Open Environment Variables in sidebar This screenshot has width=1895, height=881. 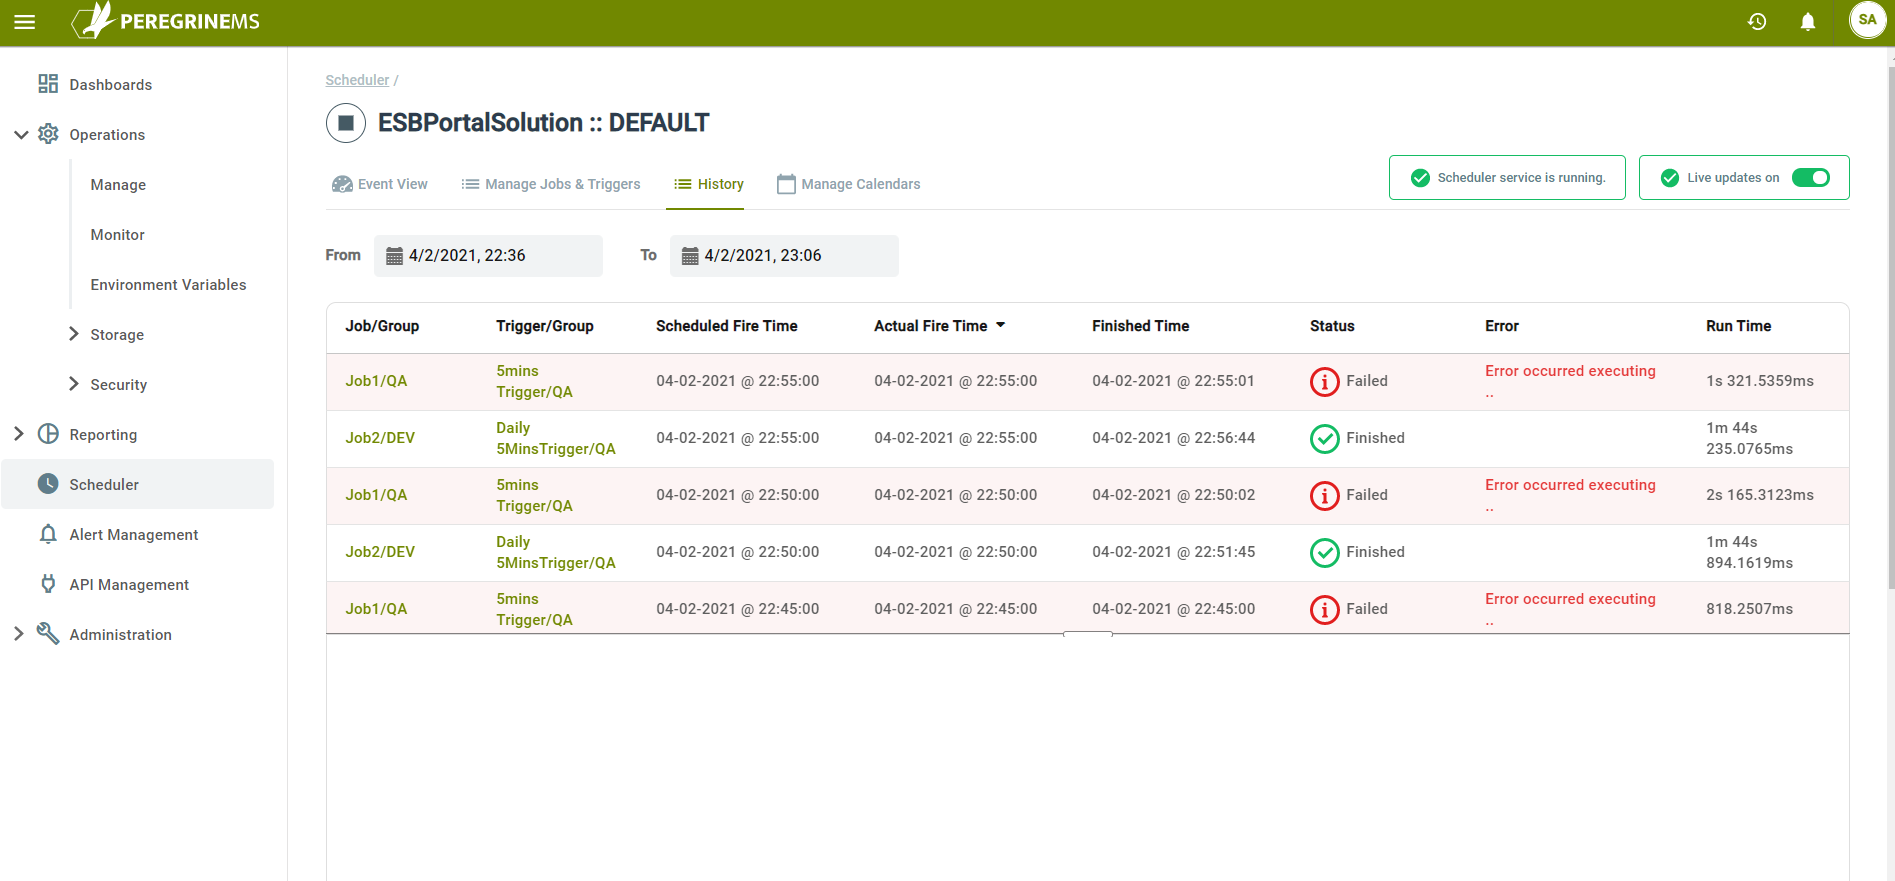168,285
